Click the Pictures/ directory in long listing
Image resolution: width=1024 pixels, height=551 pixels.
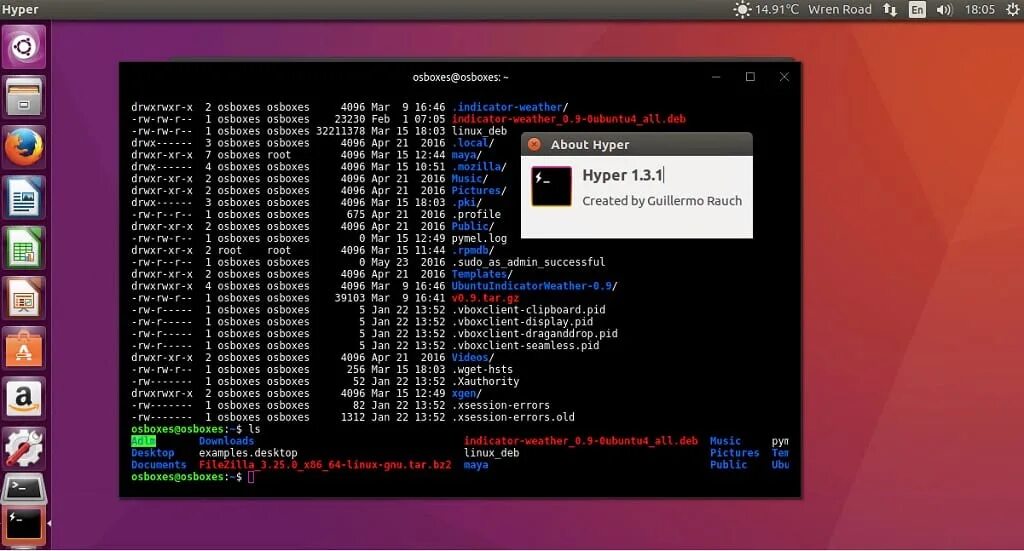(479, 191)
